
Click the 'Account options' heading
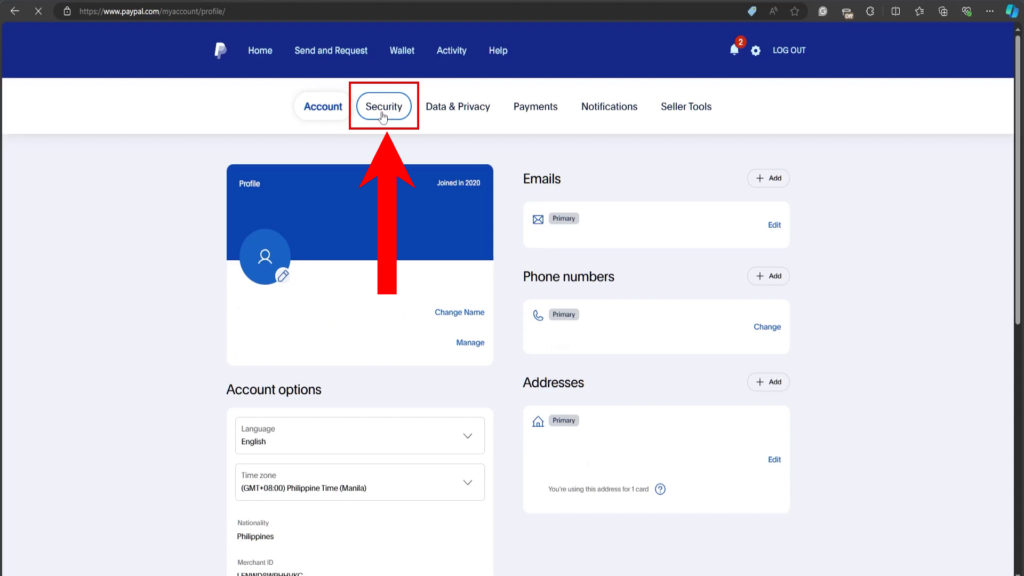[x=274, y=389]
